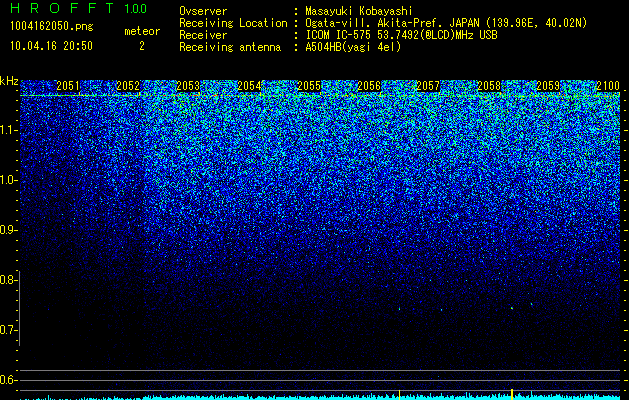The height and width of the screenshot is (400, 629).
Task: Click the HROFFT 1.0.0 title text
Action: pos(78,8)
